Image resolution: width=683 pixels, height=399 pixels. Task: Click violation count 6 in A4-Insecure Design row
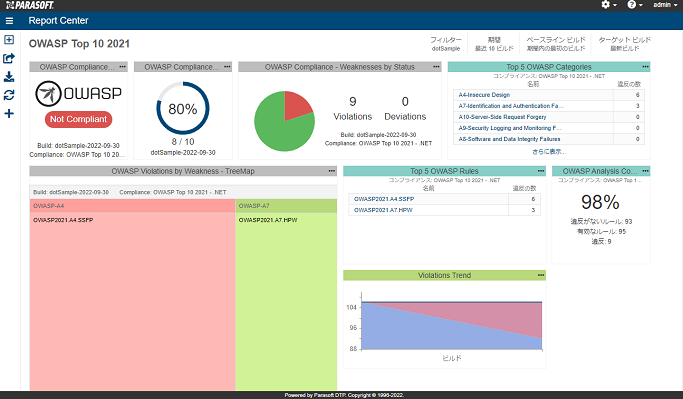click(x=637, y=95)
